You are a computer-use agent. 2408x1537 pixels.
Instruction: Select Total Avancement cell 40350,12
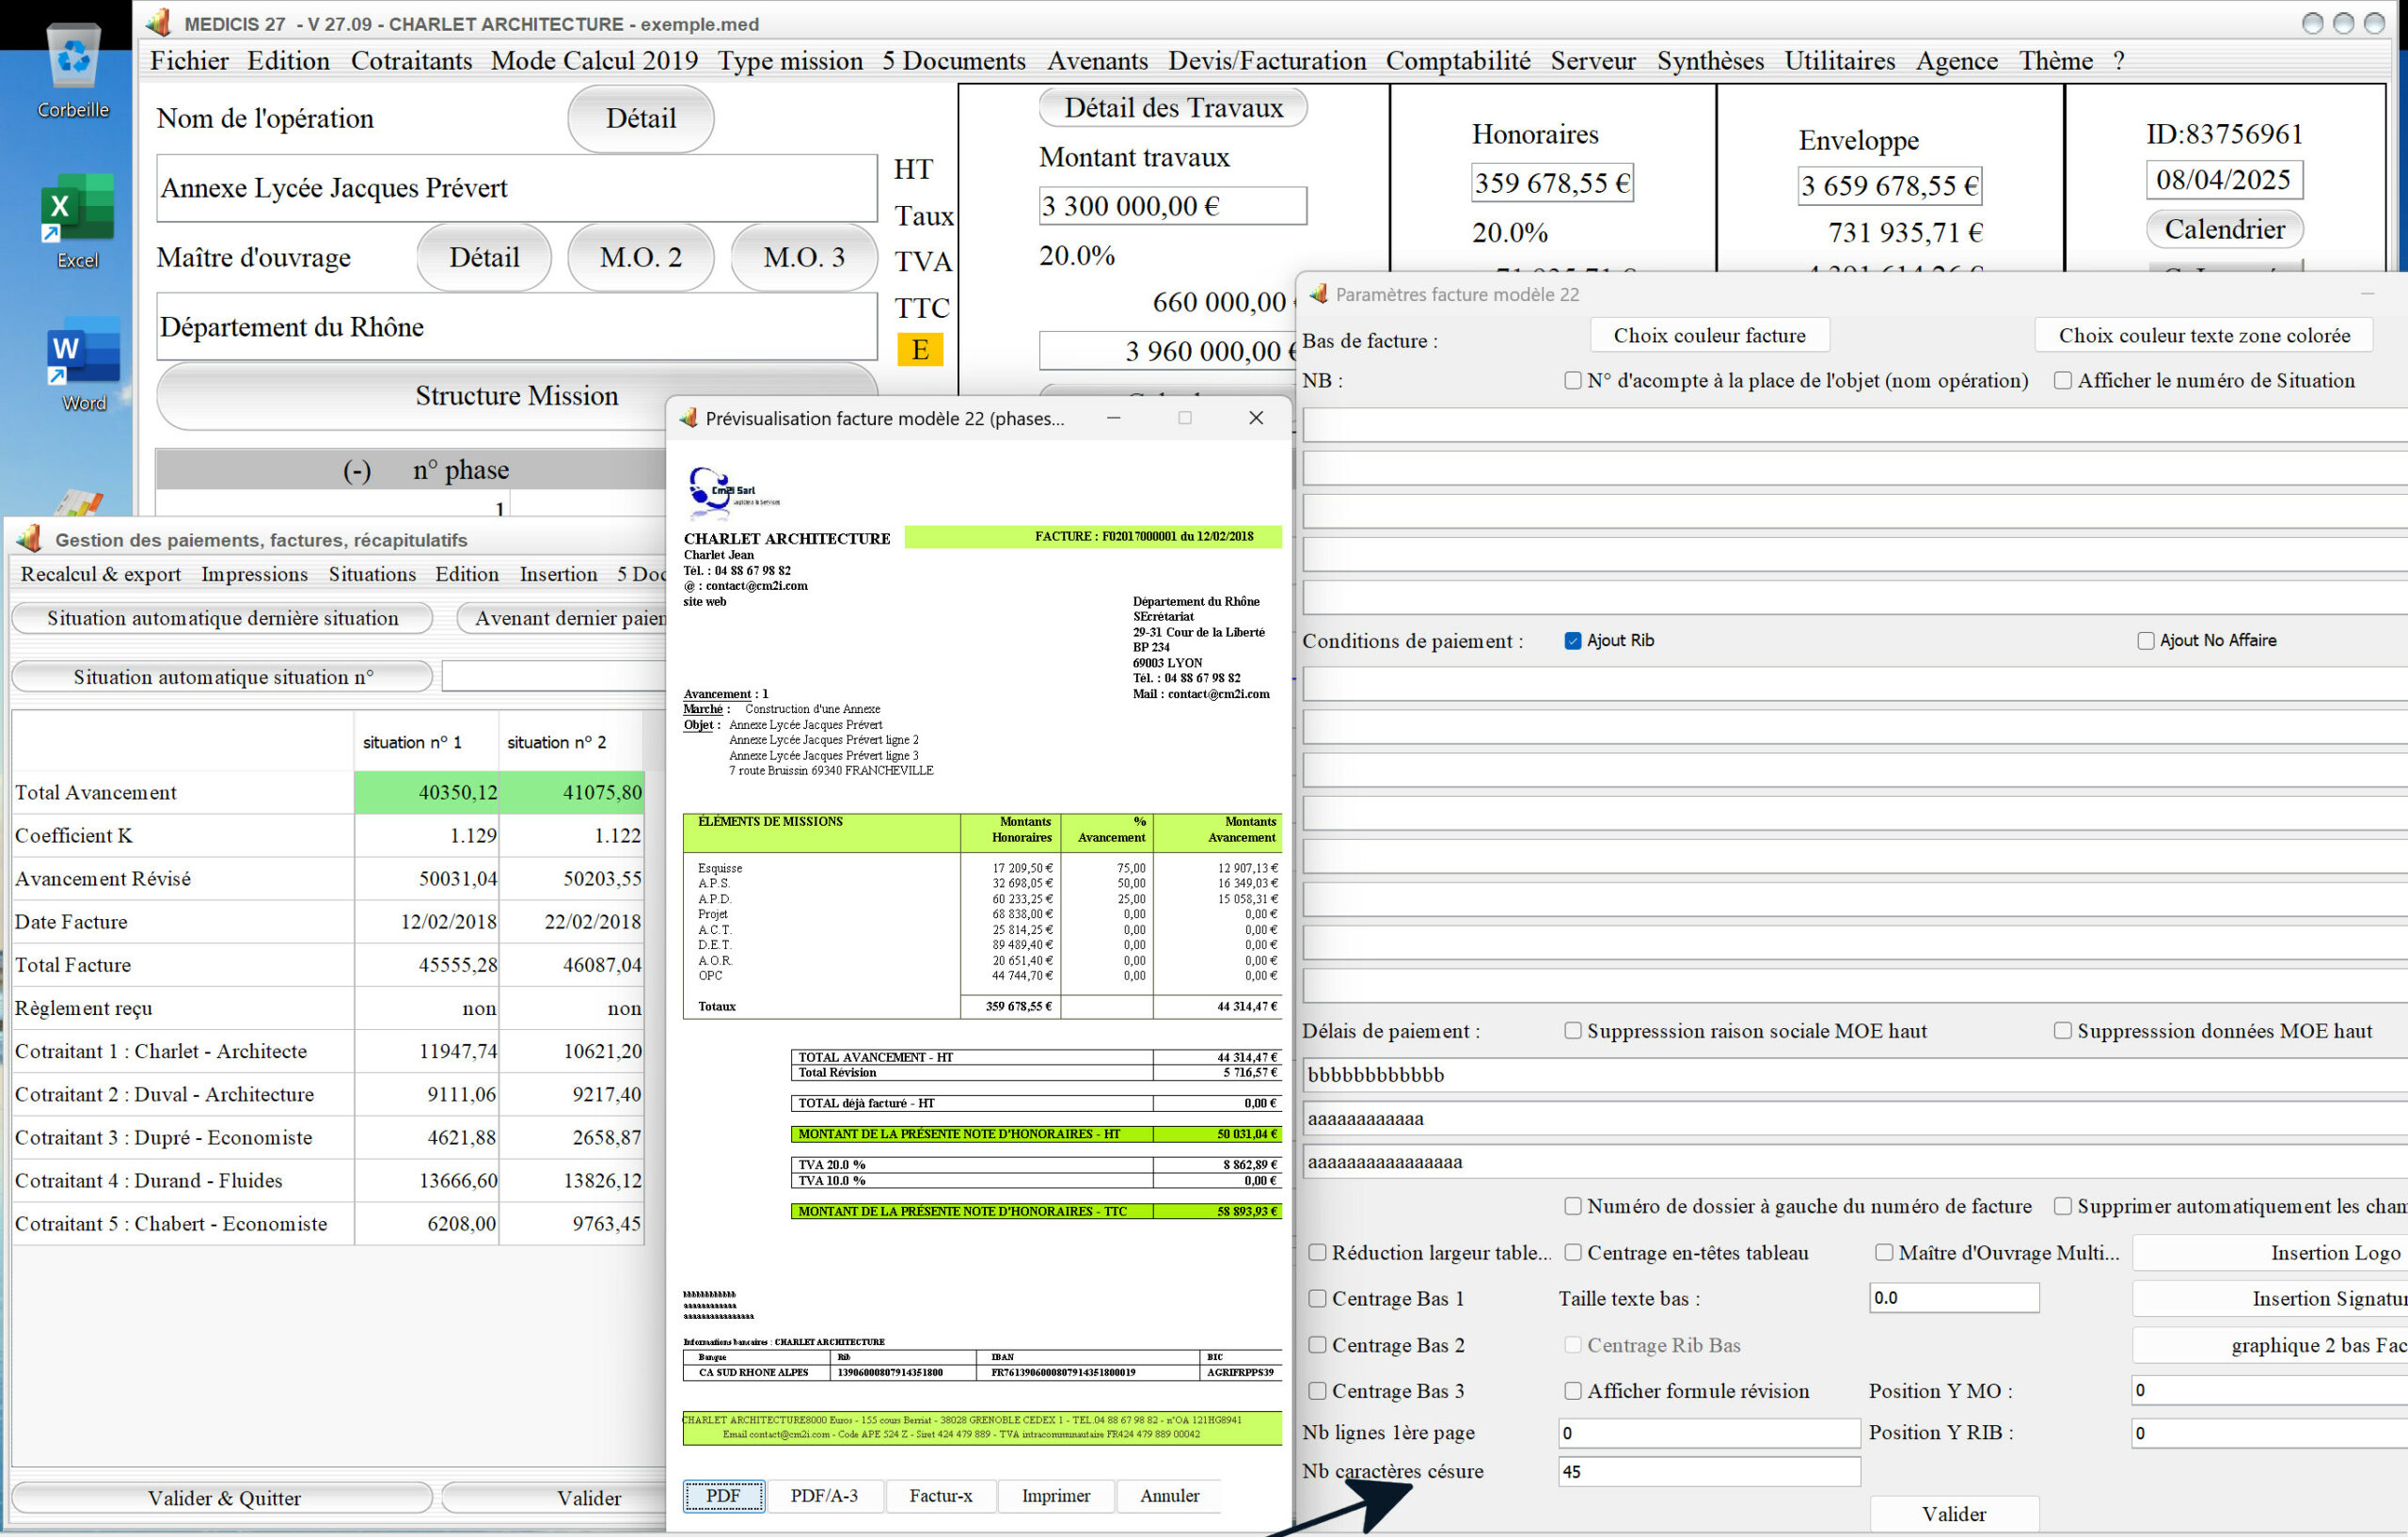pos(426,792)
